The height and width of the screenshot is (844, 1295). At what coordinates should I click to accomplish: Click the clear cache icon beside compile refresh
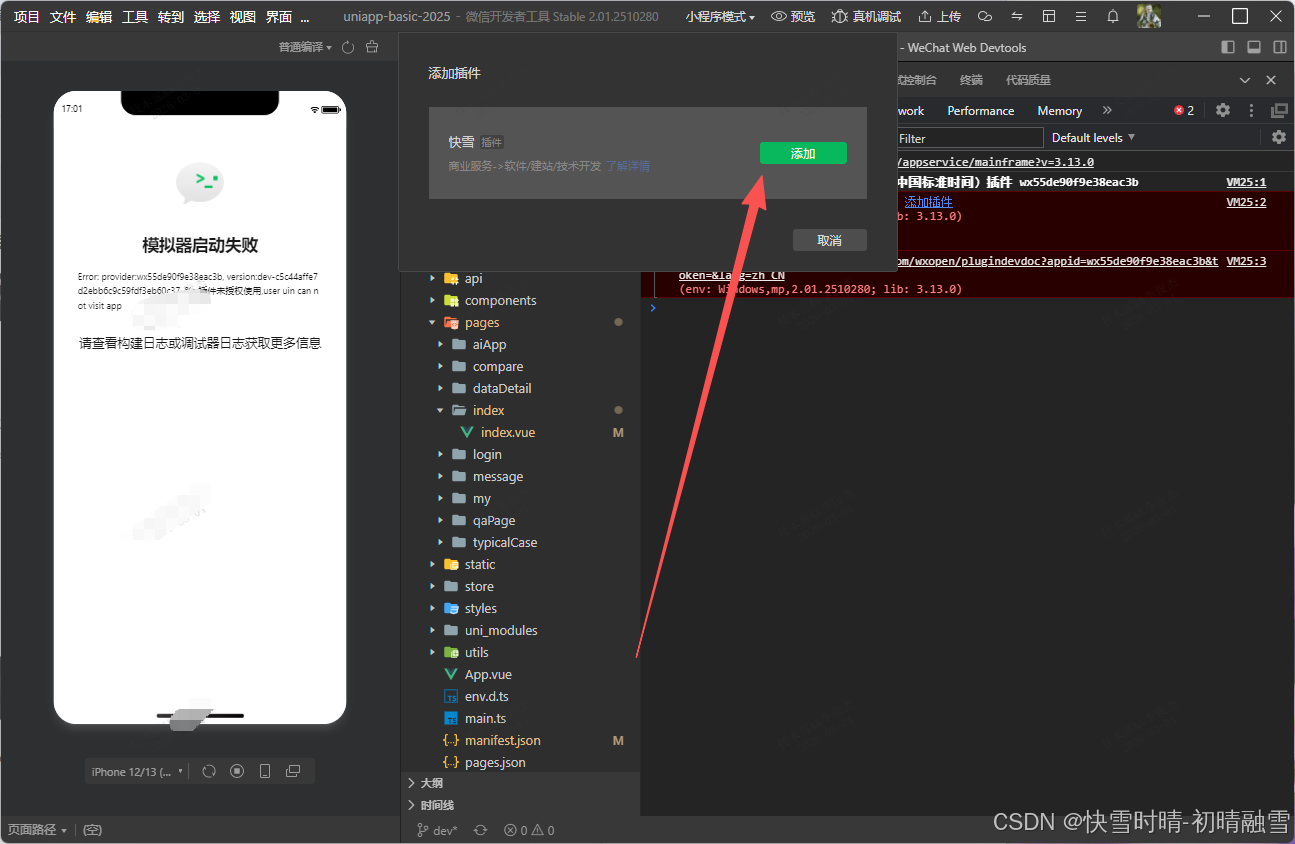point(372,47)
